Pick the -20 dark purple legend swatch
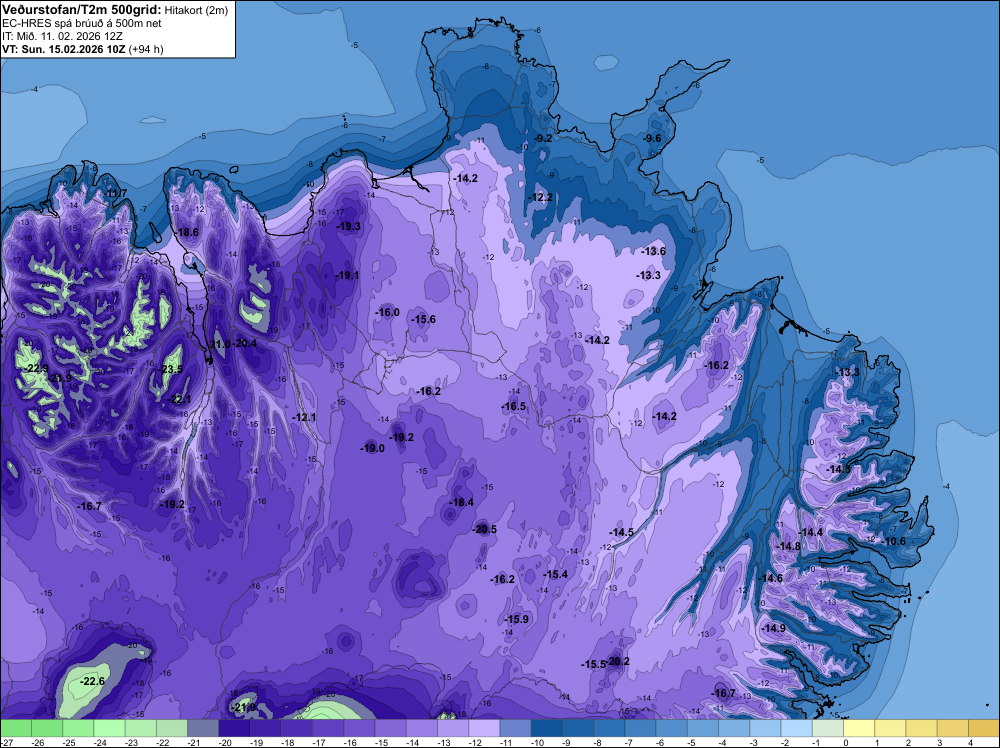 [234, 728]
